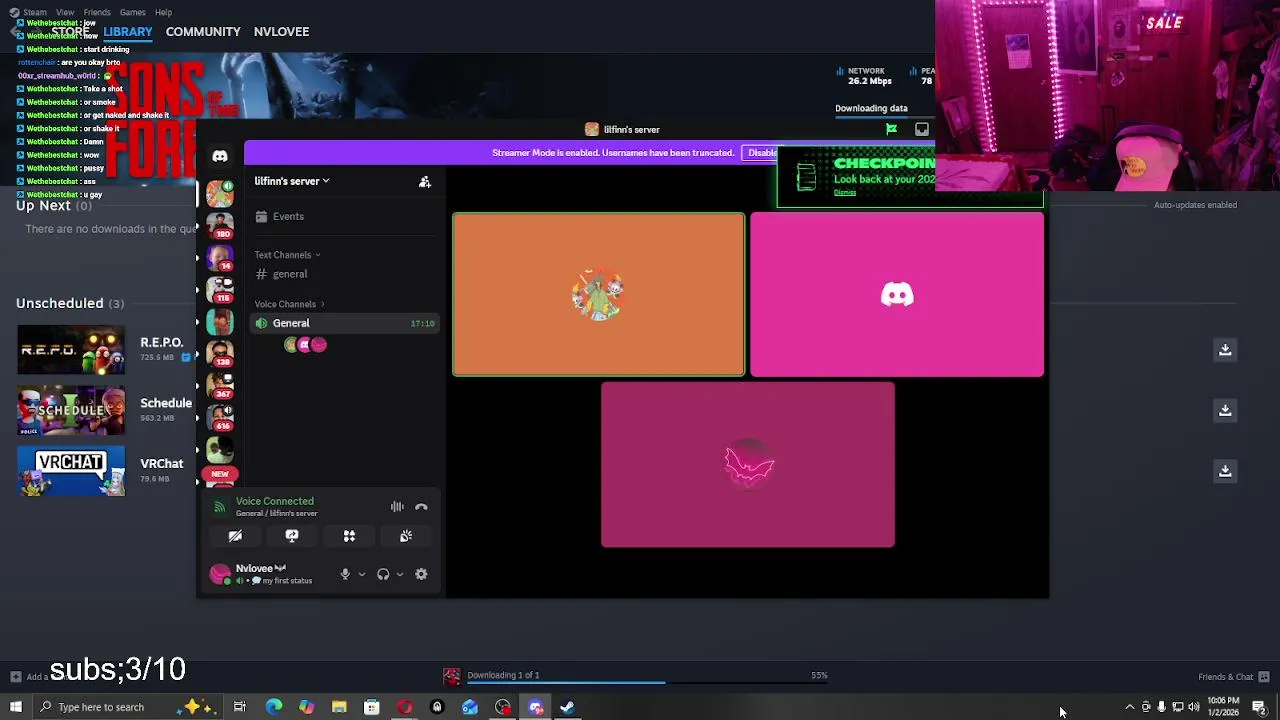Download VRChat update arrow icon
1280x720 pixels.
coord(1225,471)
